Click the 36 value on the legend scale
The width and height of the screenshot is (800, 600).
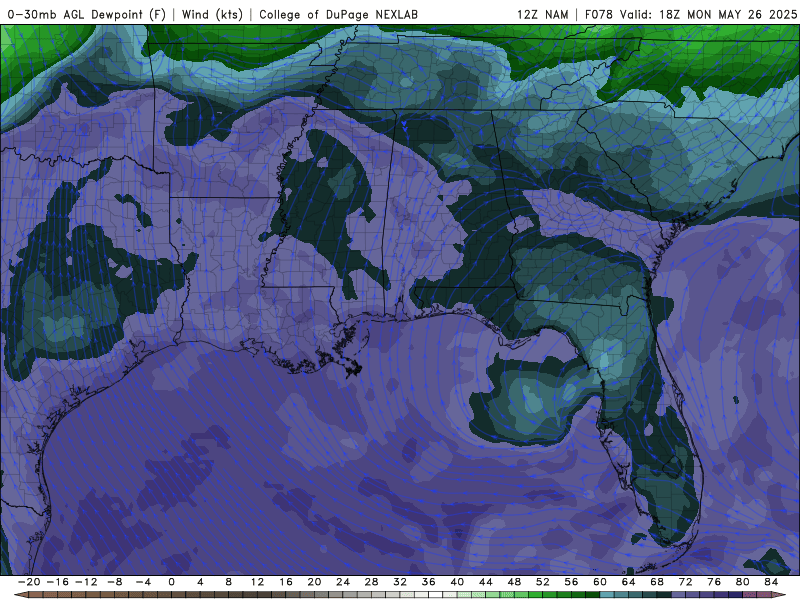pos(429,582)
